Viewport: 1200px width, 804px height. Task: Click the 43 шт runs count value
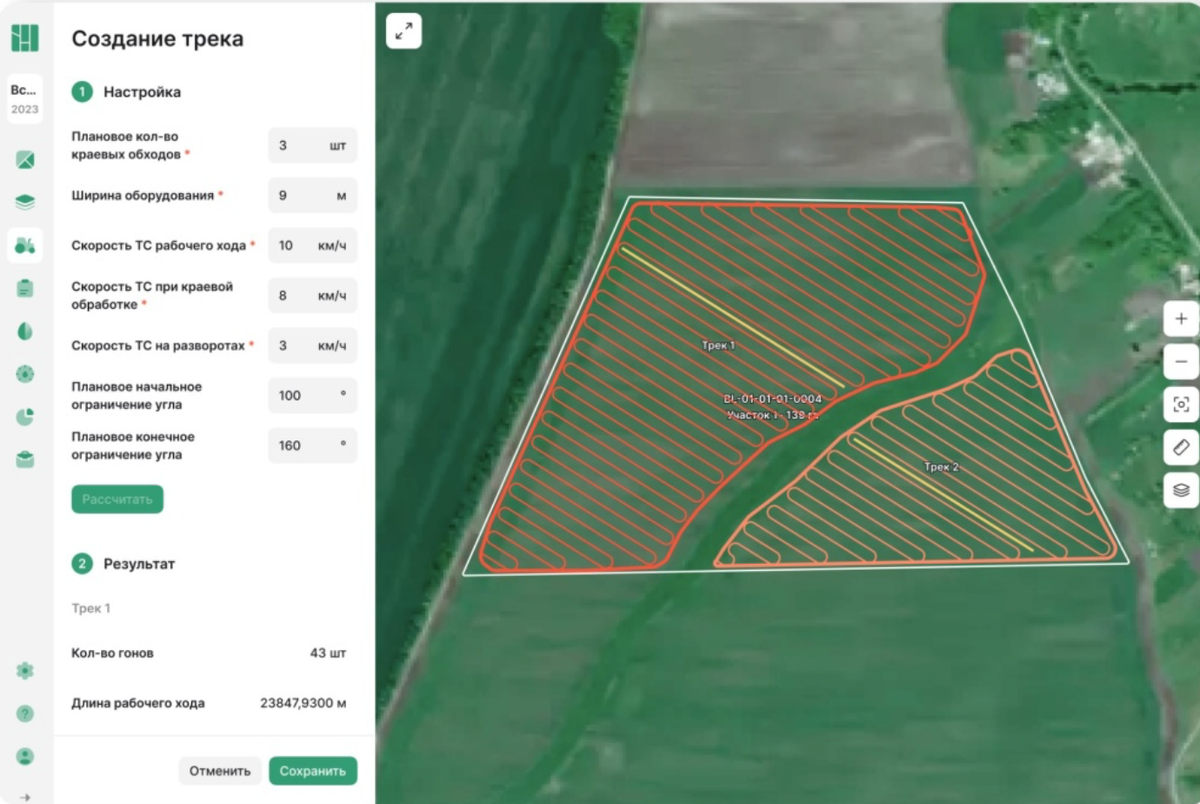pos(328,653)
